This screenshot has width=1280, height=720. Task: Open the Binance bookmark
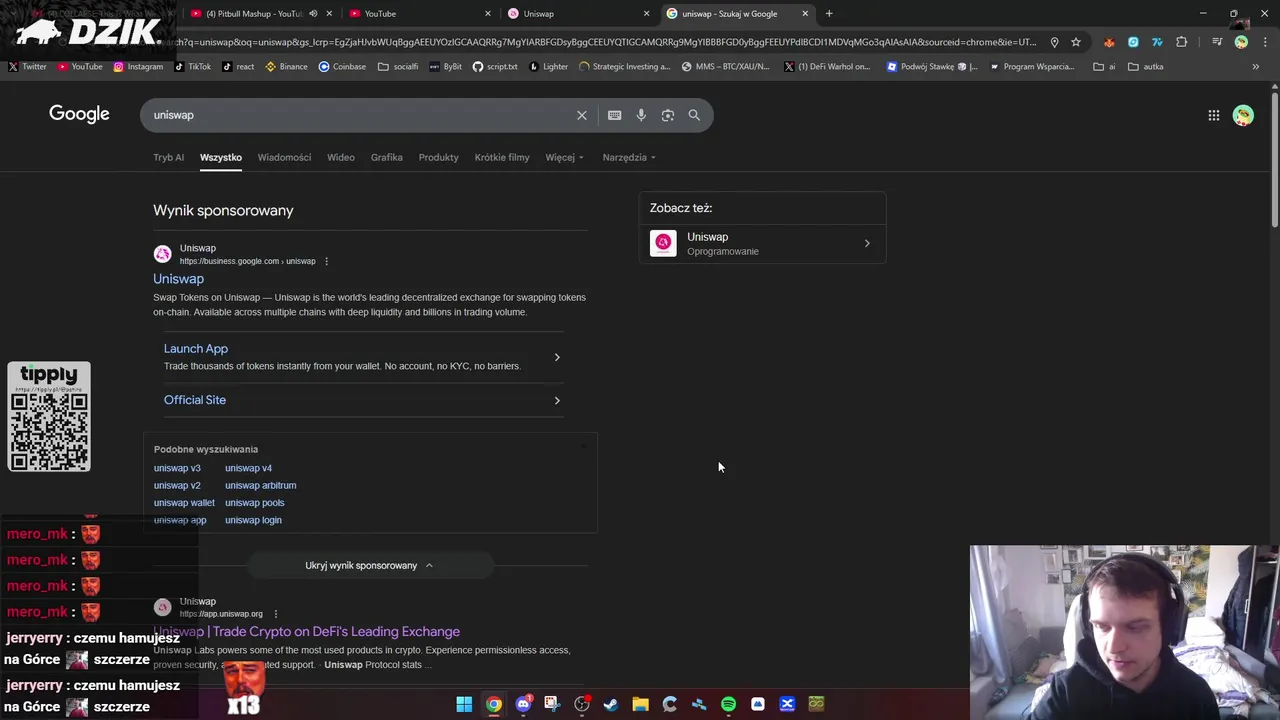286,67
